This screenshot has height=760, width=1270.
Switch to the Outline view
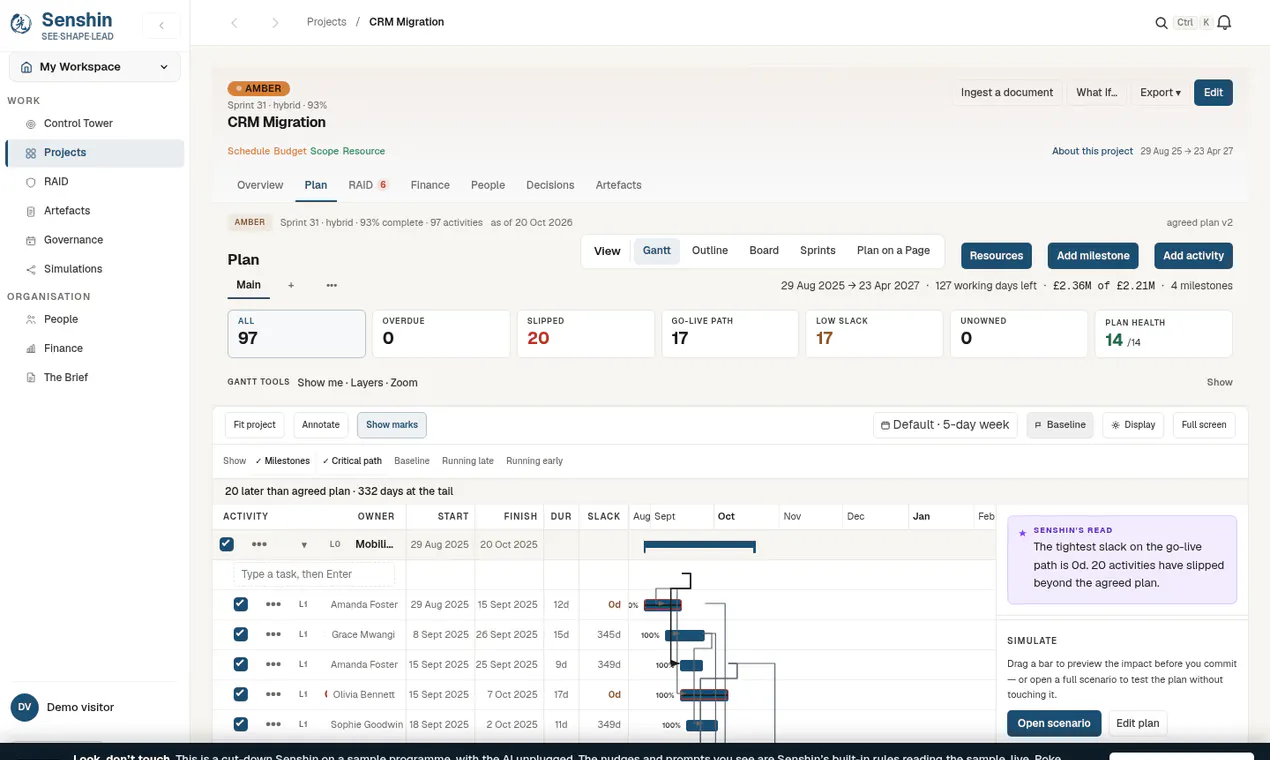pos(710,251)
